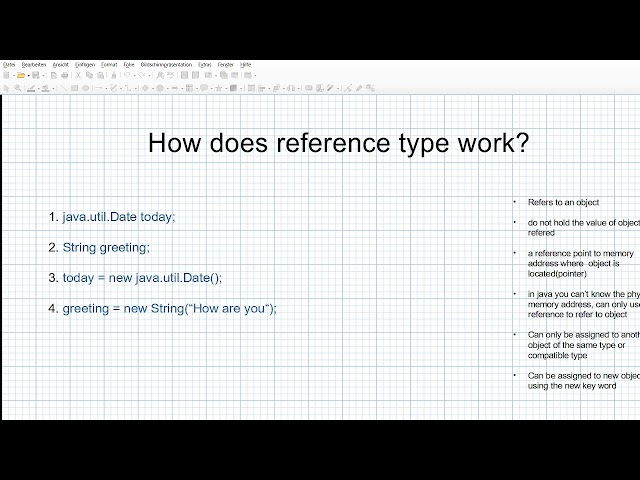Open the Einfügen menu

coord(85,64)
